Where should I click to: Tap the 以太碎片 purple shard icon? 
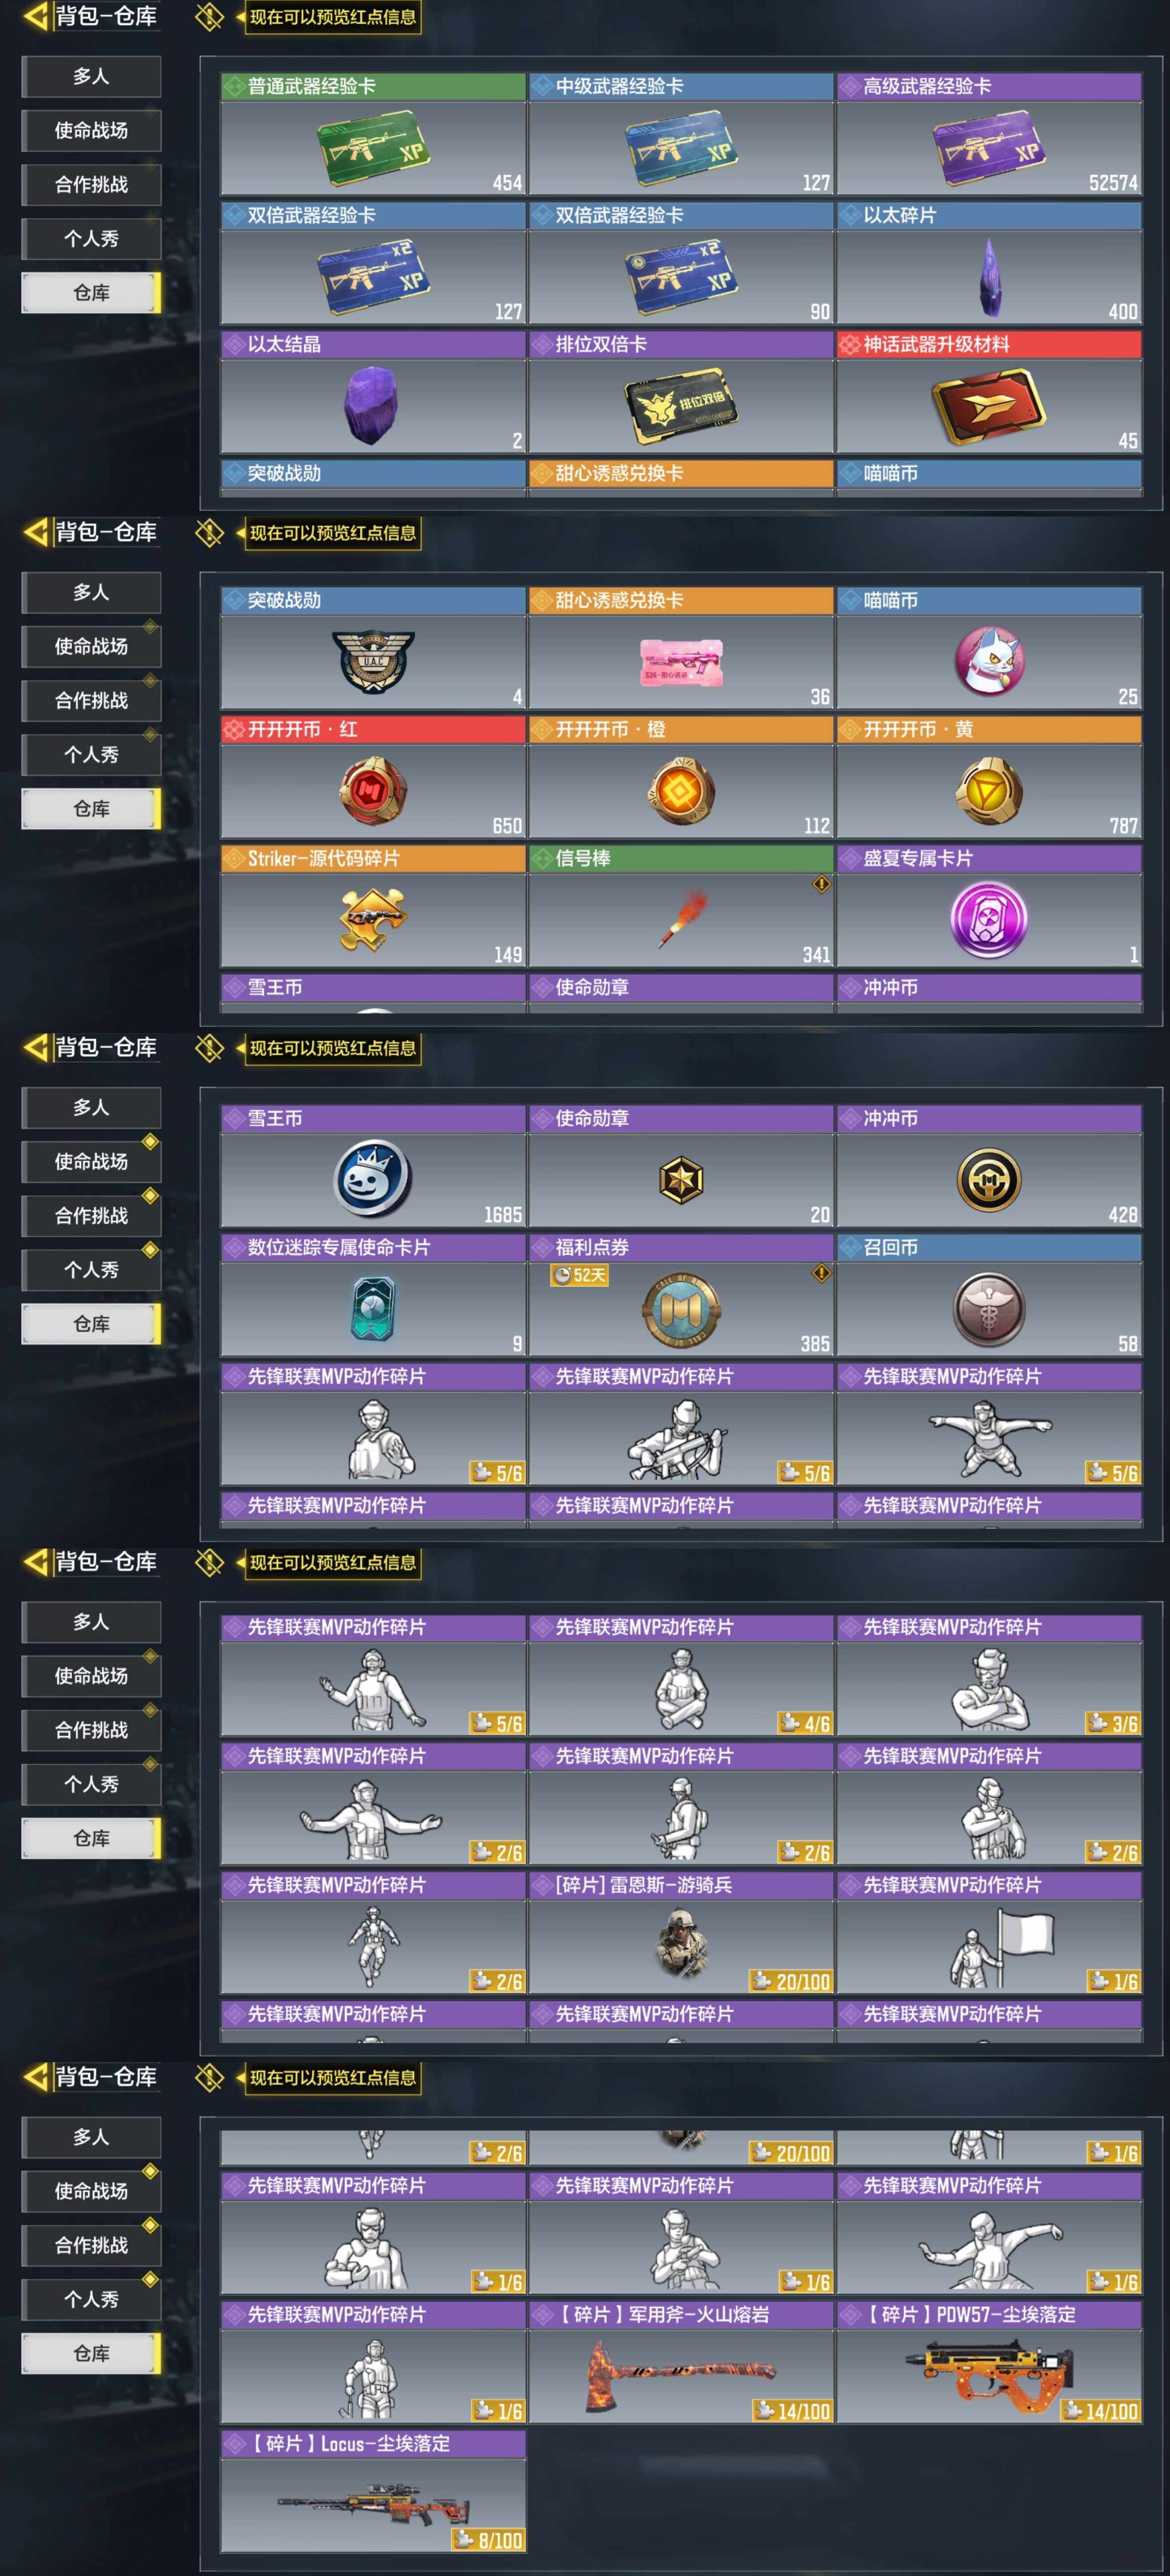point(989,277)
